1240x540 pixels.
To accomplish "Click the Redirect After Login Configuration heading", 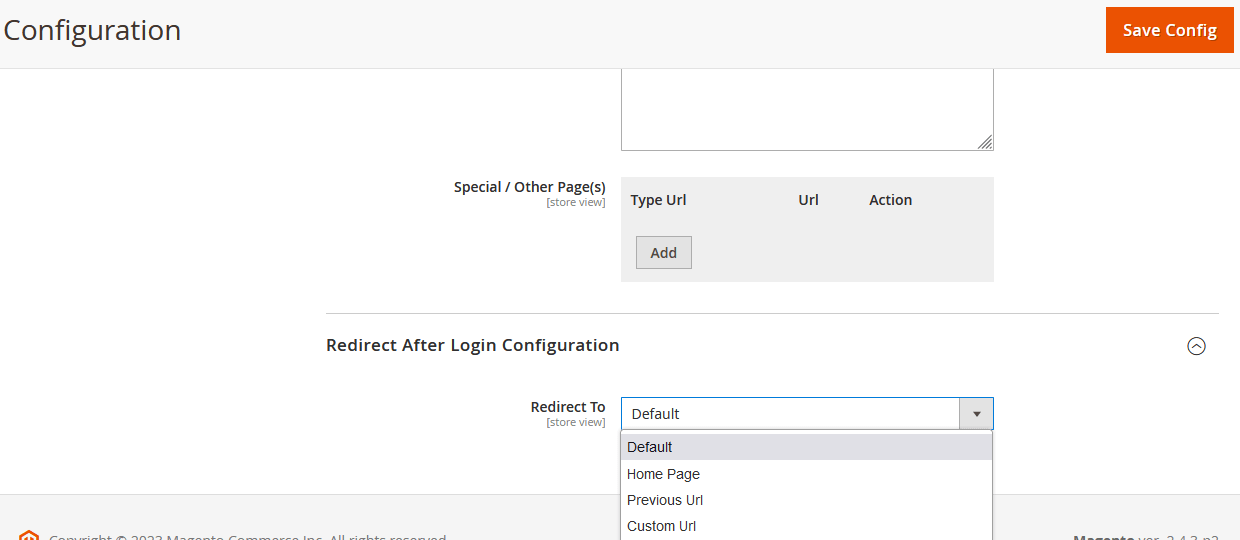I will [473, 345].
